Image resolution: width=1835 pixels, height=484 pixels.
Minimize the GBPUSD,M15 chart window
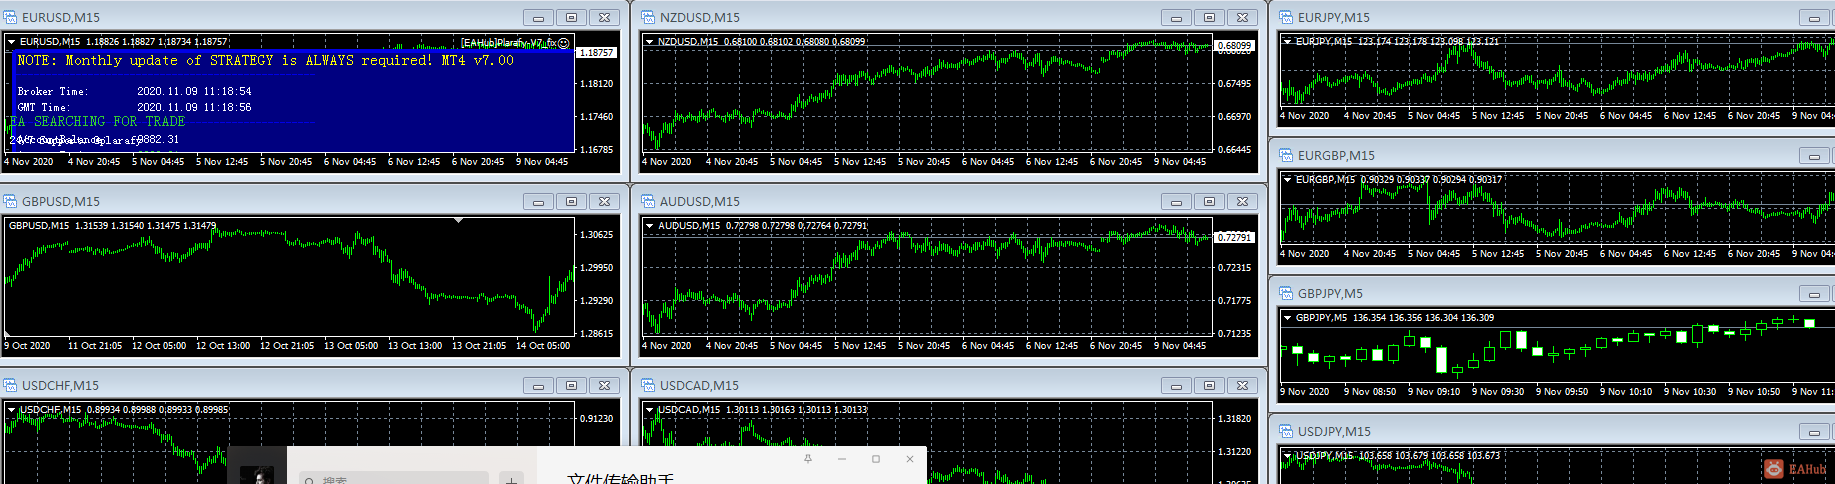tap(538, 202)
